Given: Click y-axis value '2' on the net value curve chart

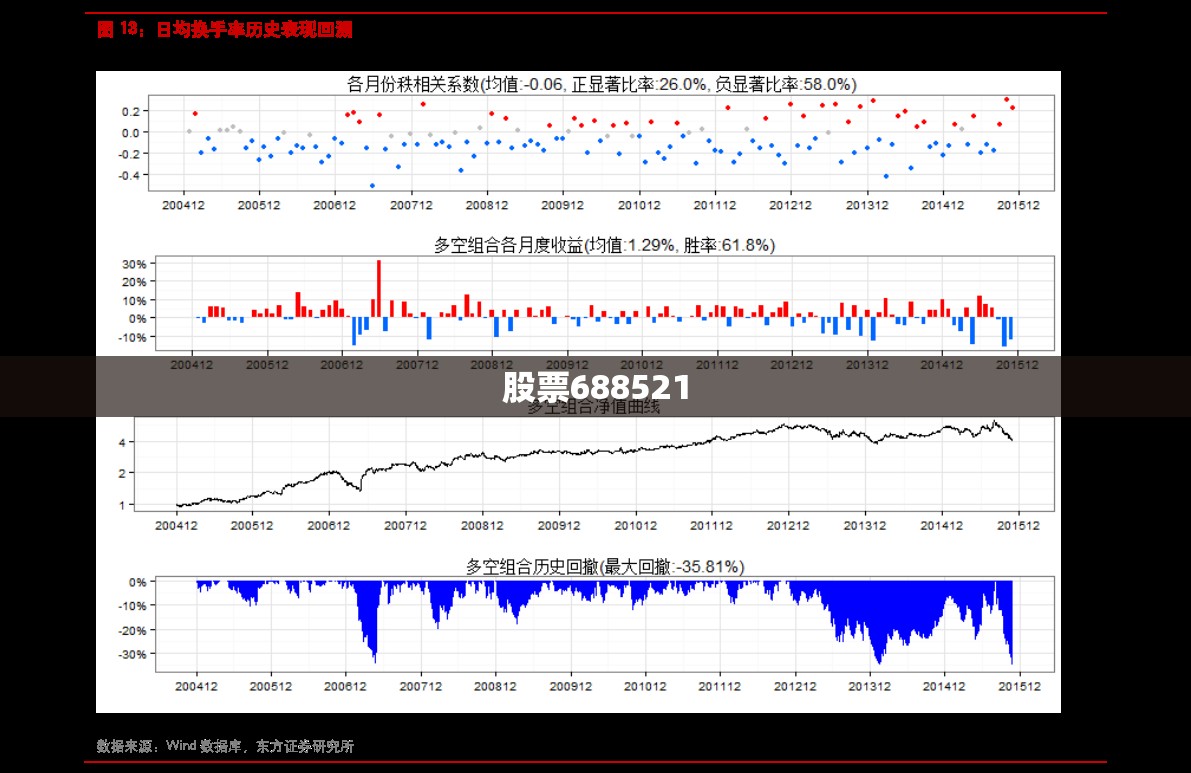Looking at the screenshot, I should point(122,473).
